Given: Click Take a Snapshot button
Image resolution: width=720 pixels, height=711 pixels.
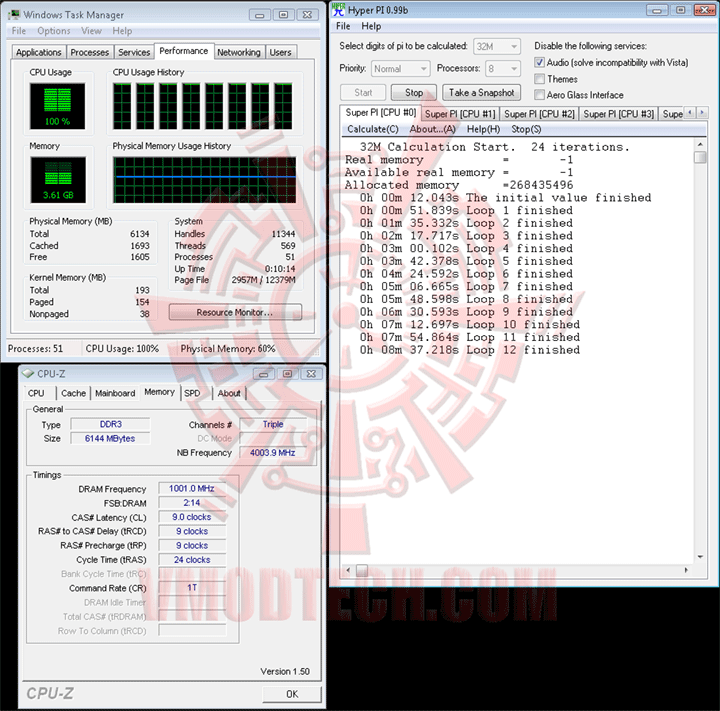Looking at the screenshot, I should 482,93.
